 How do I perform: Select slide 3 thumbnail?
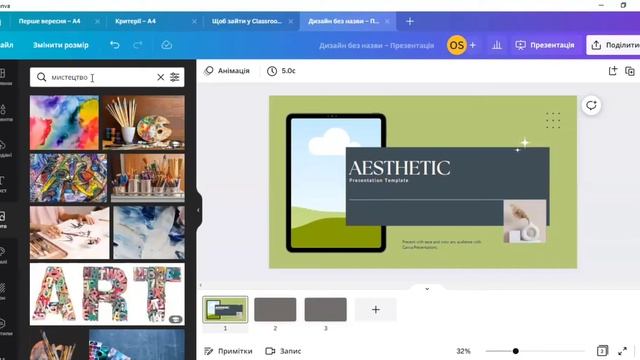pos(325,309)
